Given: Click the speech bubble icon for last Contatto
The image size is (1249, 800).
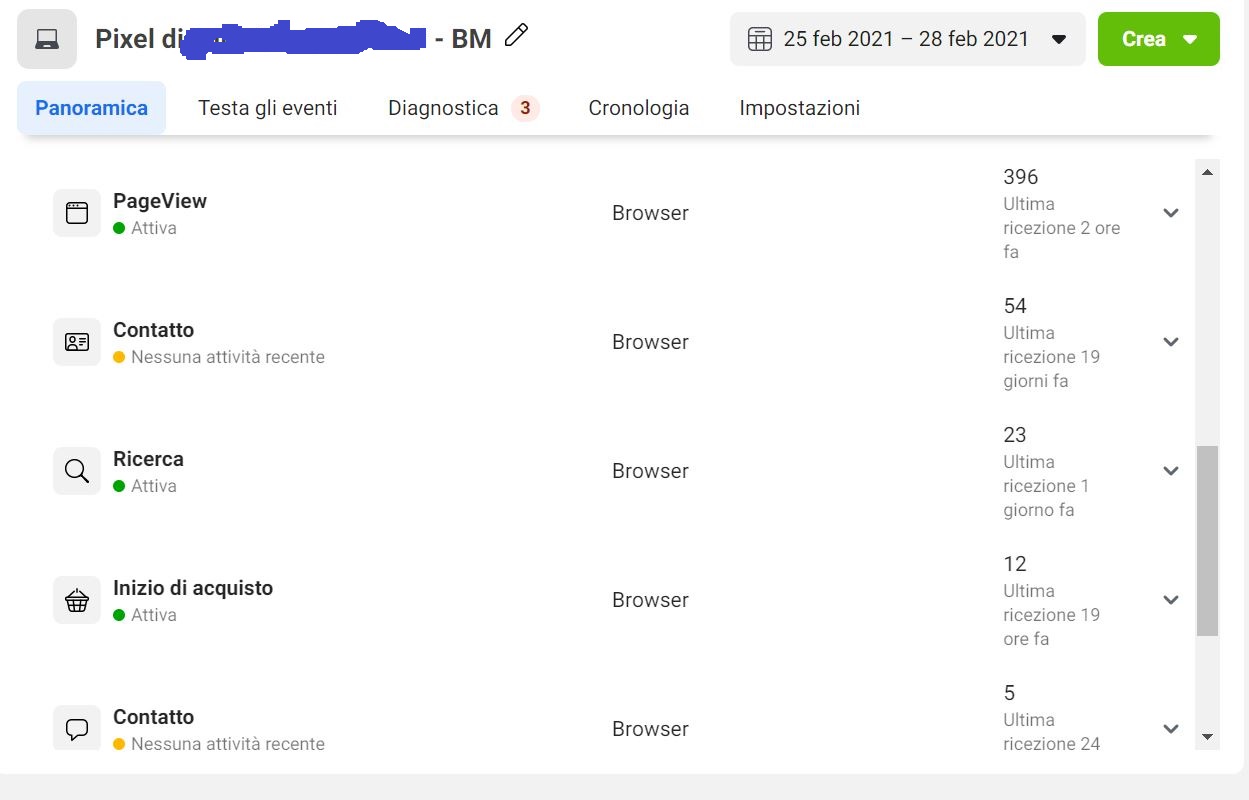Looking at the screenshot, I should tap(77, 727).
